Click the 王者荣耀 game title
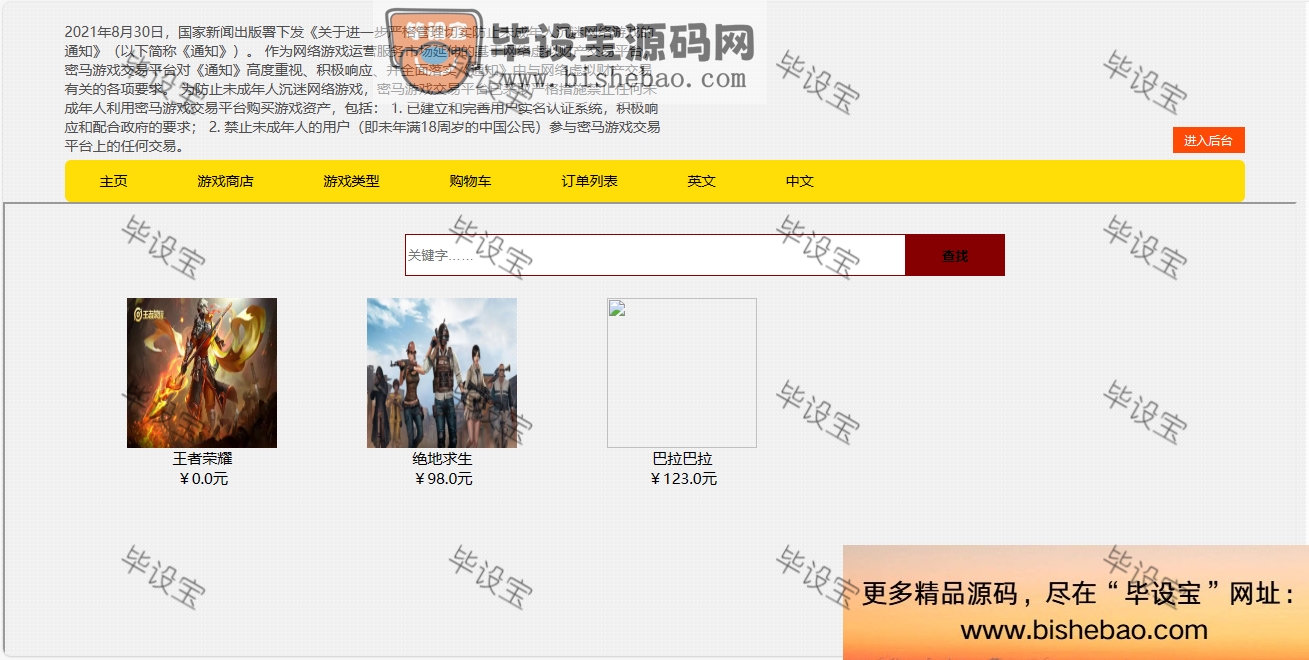1309x660 pixels. tap(202, 459)
